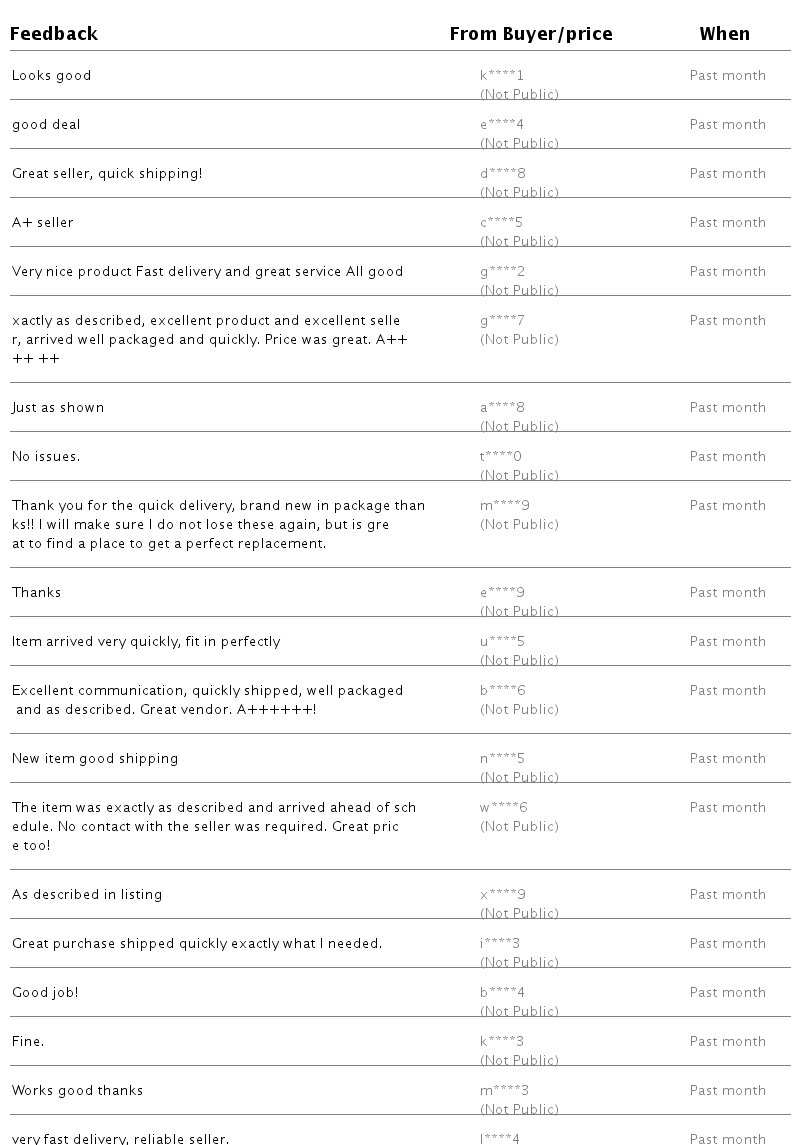Click 'New item good shipping' comment
The height and width of the screenshot is (1145, 800).
(95, 758)
